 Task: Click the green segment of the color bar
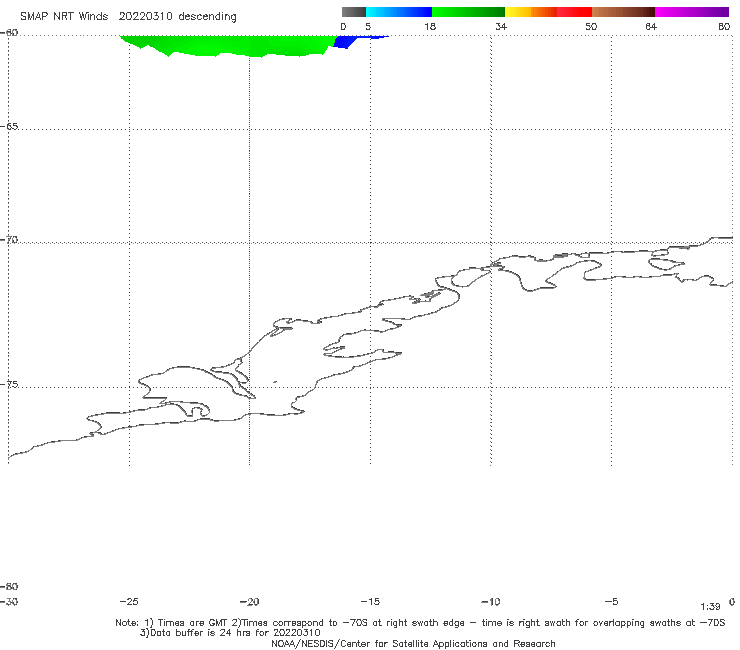coord(468,12)
